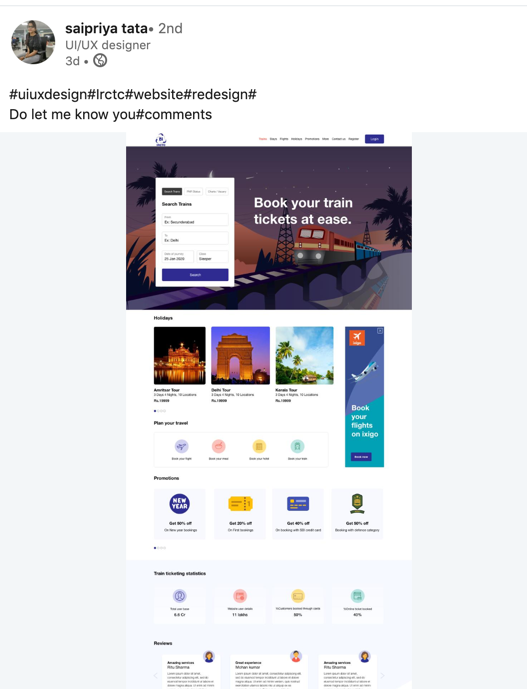
Task: Click the From station input field
Action: point(195,220)
